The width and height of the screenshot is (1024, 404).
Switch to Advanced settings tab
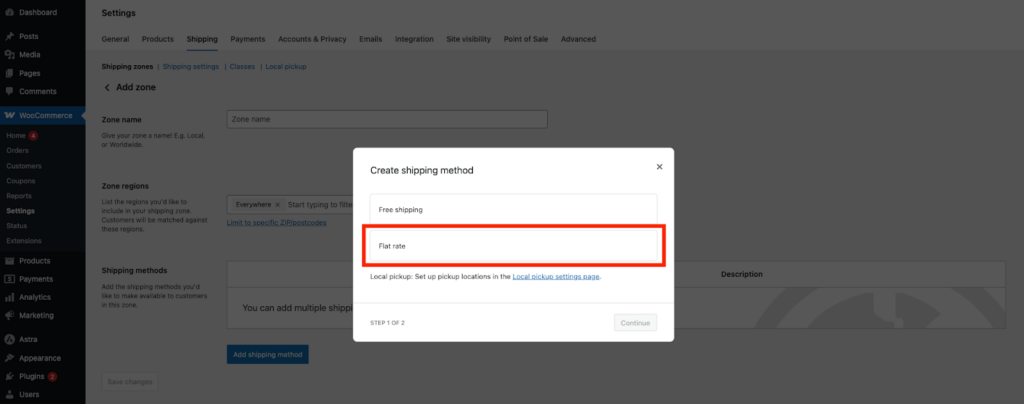click(x=578, y=39)
